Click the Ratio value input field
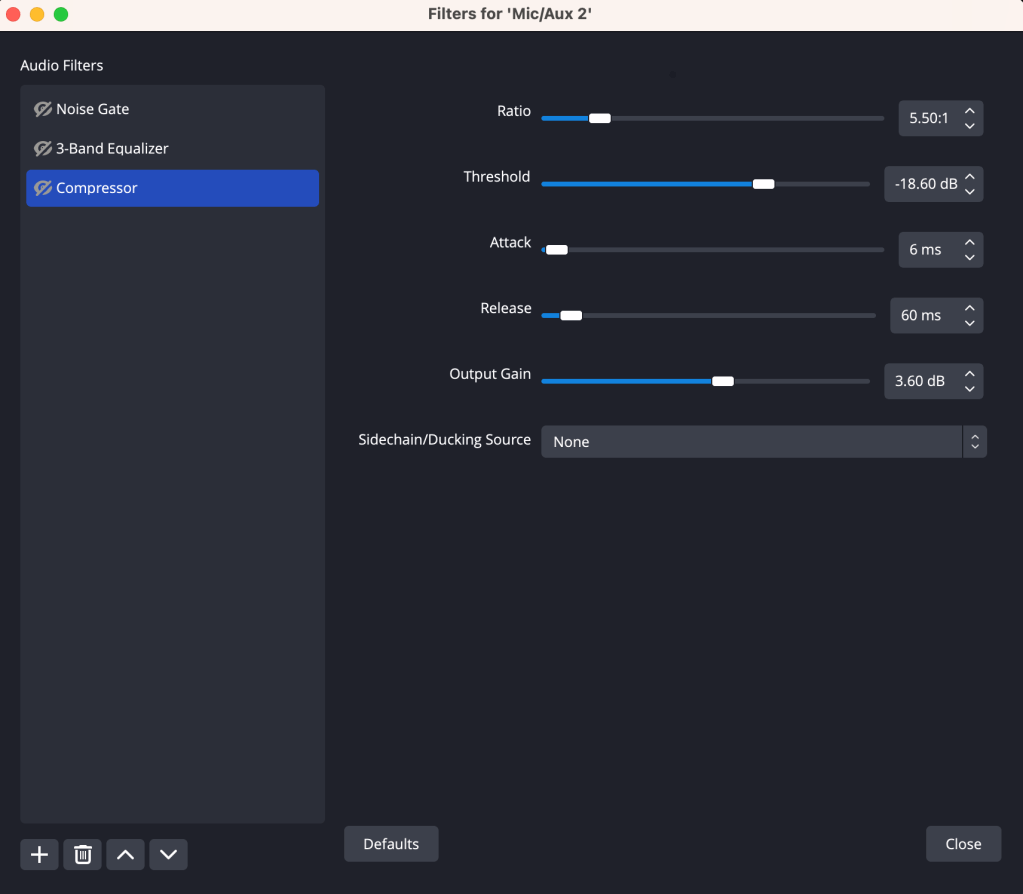Image resolution: width=1023 pixels, height=894 pixels. [928, 118]
